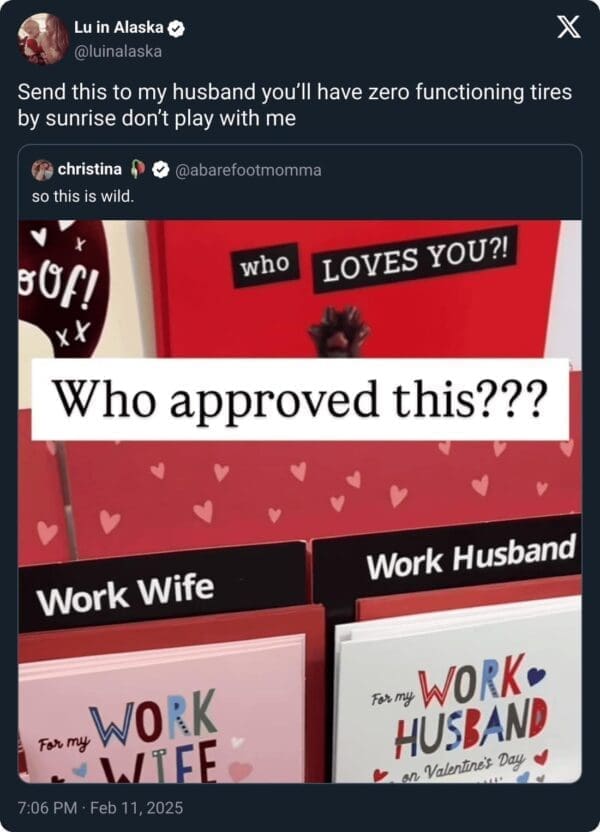
Task: Click the "Who approved this???" caption overlay
Action: pyautogui.click(x=300, y=399)
